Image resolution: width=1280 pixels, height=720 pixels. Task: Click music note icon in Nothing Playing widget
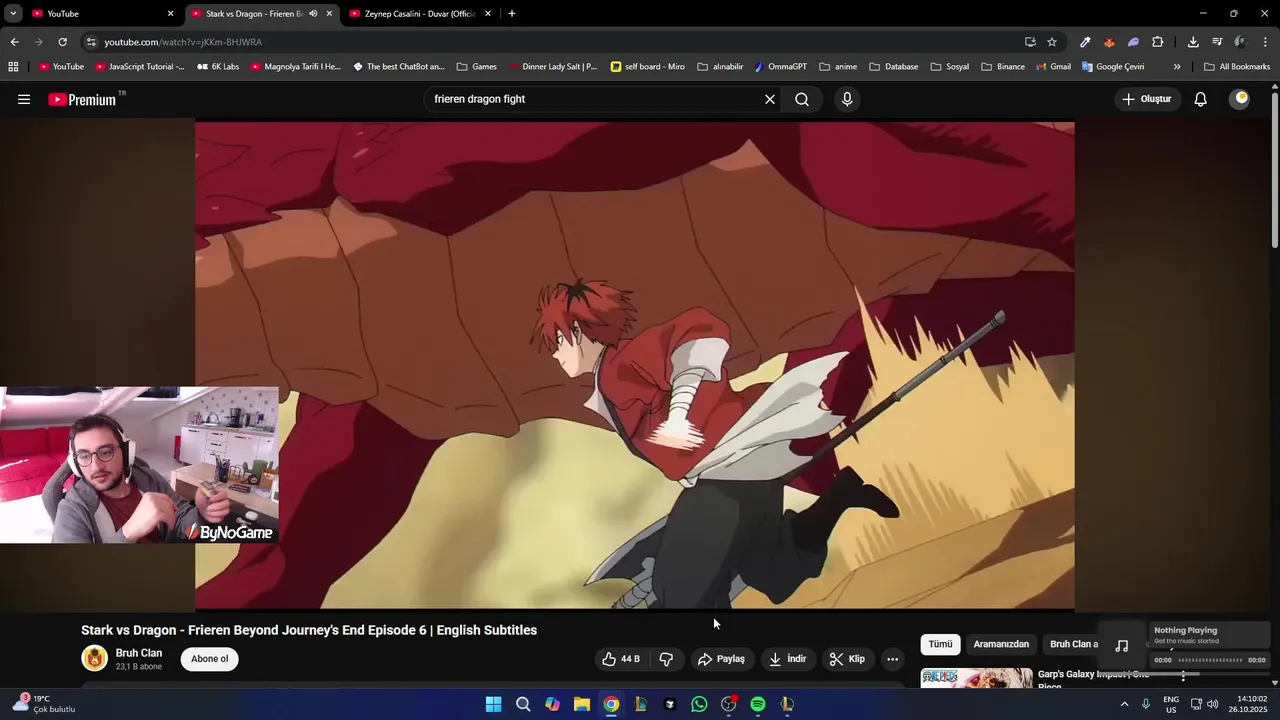(x=1122, y=646)
